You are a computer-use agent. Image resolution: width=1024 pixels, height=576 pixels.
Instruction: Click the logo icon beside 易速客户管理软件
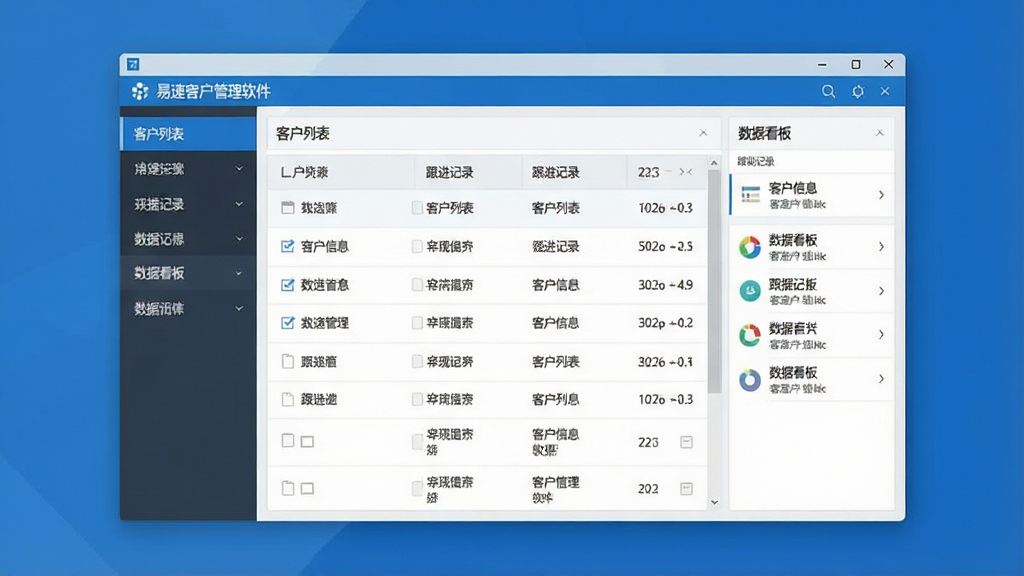(140, 91)
